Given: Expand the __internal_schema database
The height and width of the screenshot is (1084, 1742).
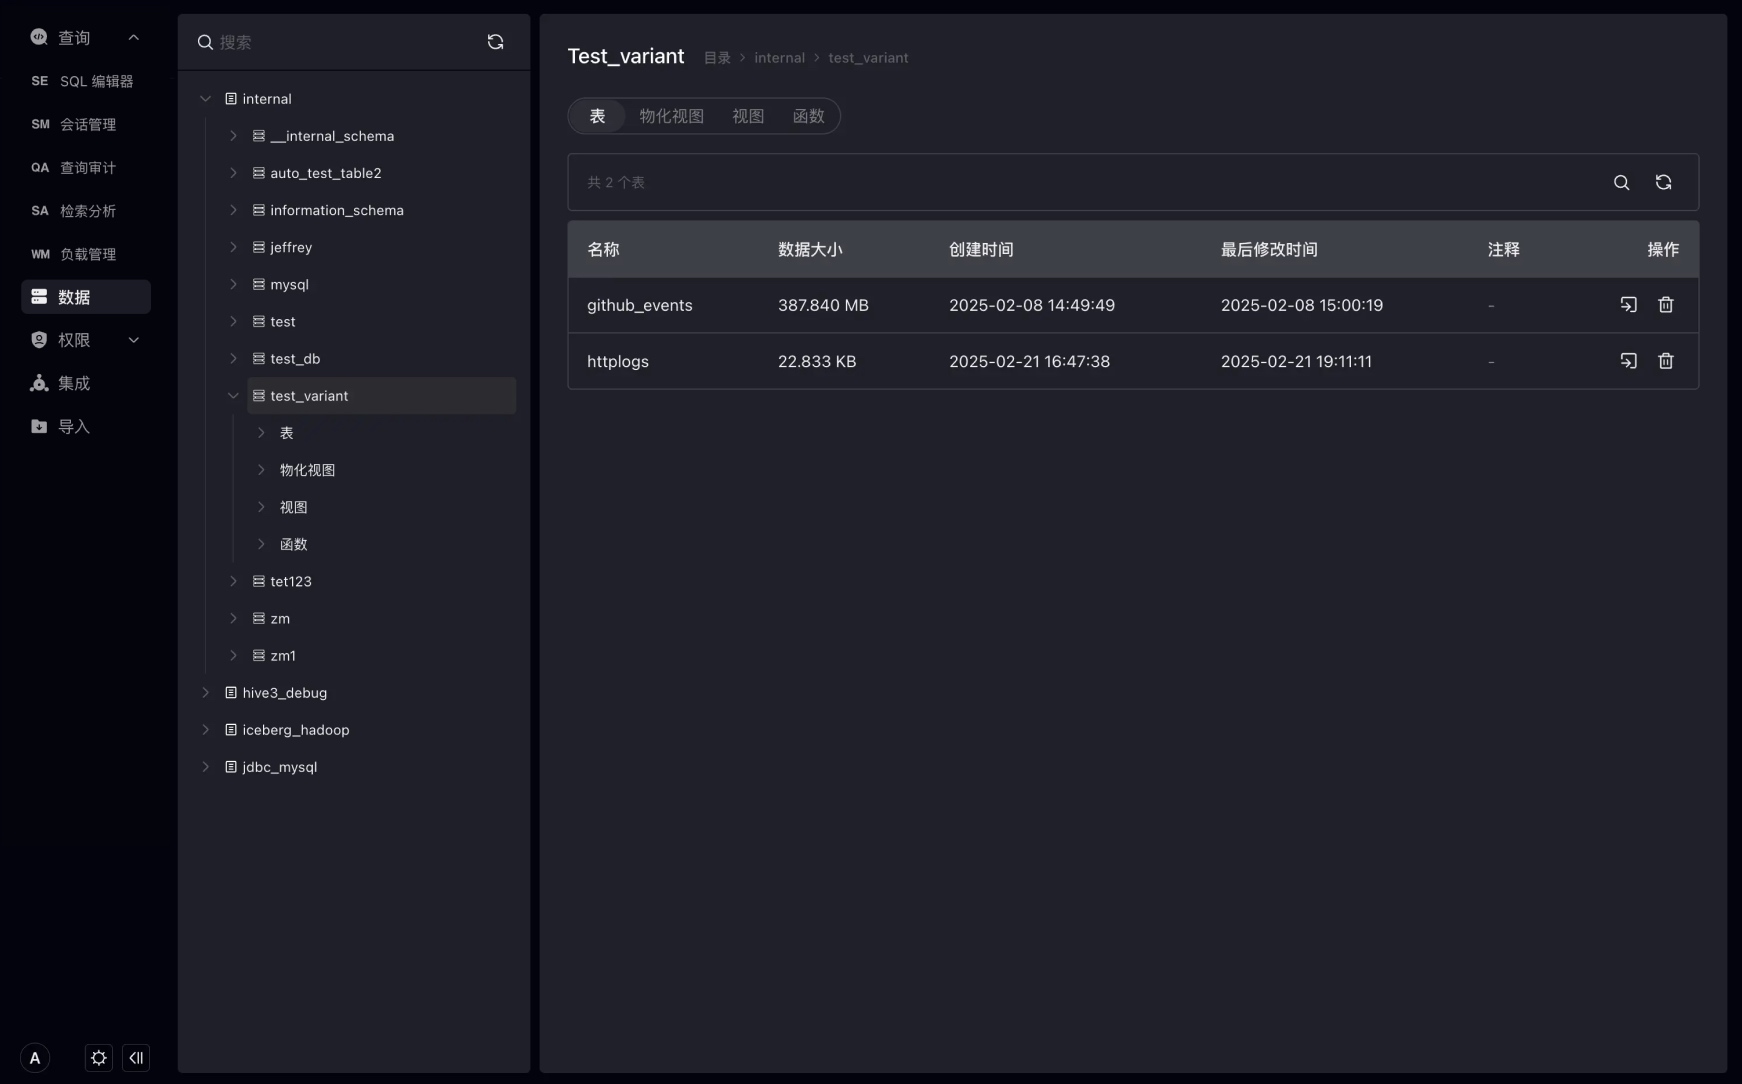Looking at the screenshot, I should [x=233, y=136].
